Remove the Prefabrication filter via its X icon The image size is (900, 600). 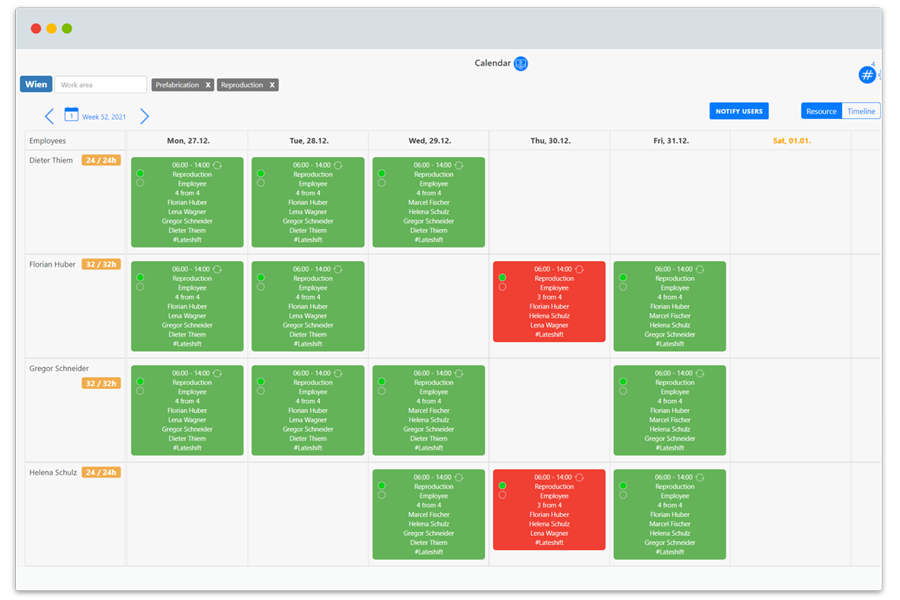click(x=208, y=84)
